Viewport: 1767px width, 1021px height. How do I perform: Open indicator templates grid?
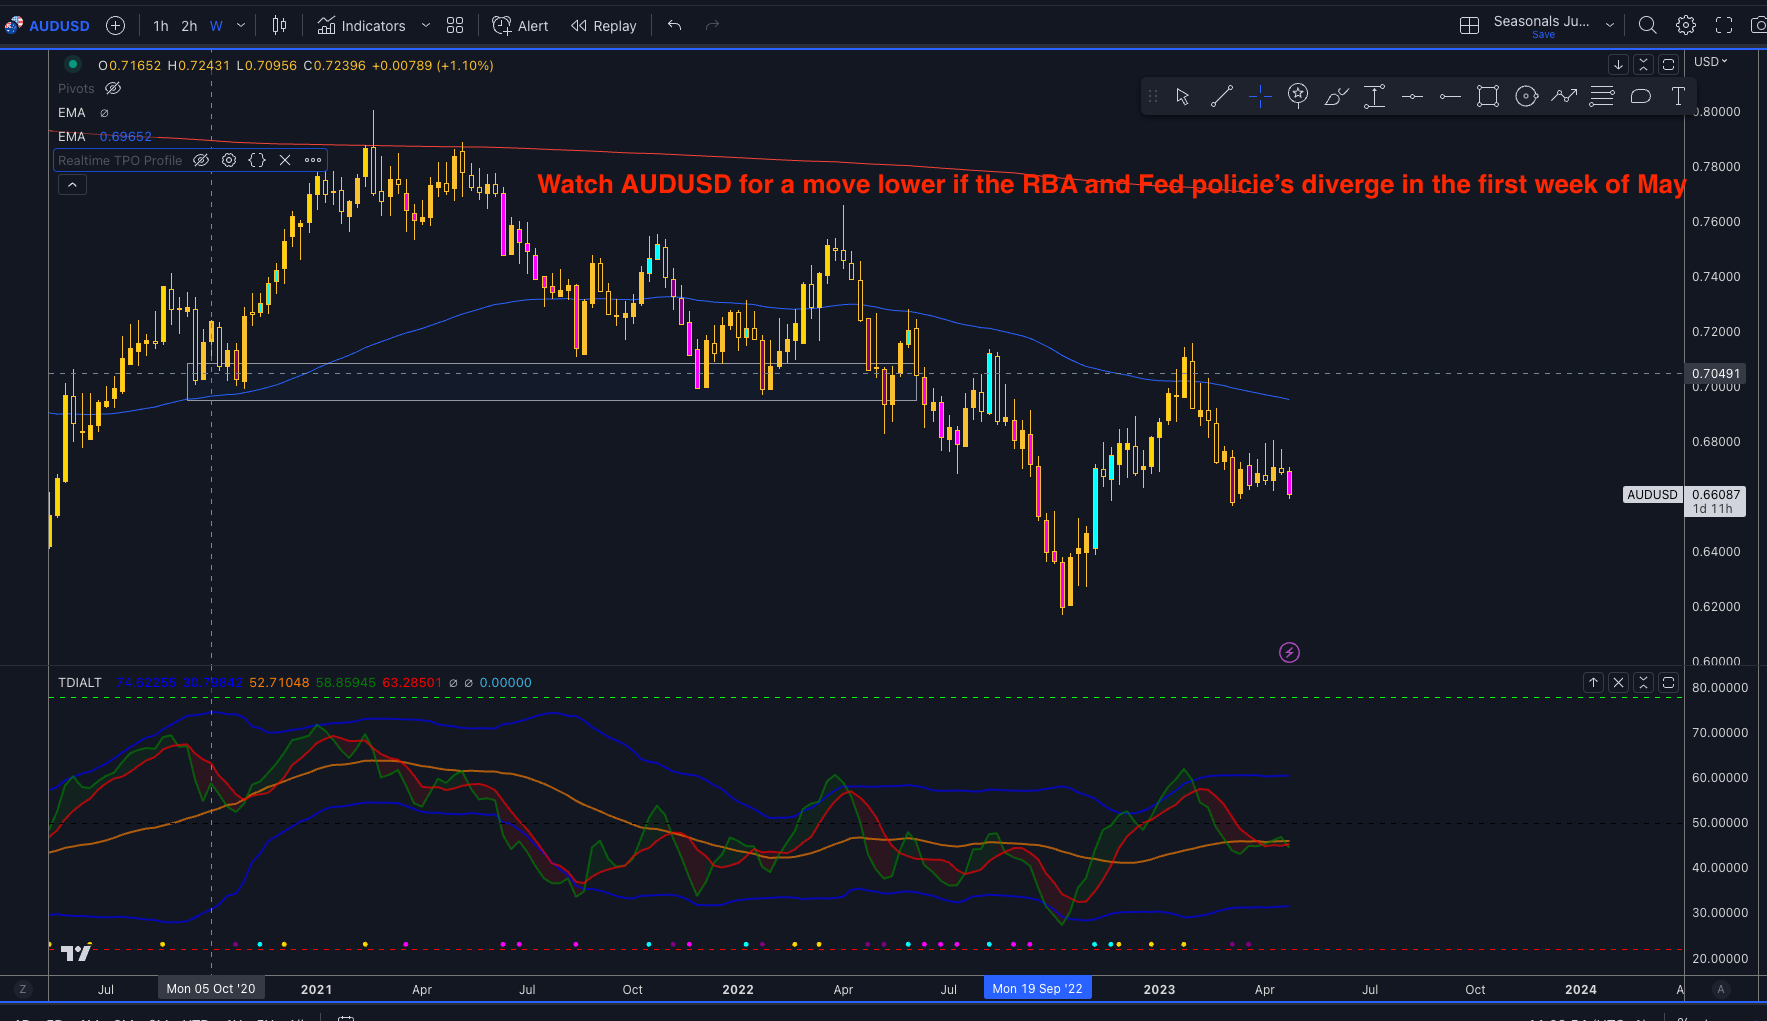click(x=455, y=26)
